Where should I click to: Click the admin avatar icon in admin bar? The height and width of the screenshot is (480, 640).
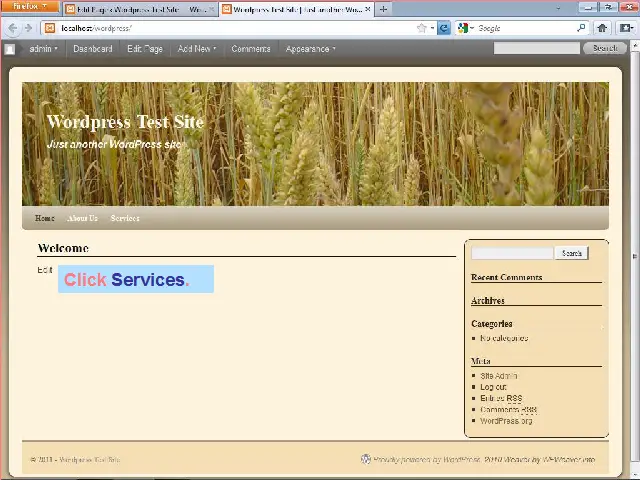10,49
